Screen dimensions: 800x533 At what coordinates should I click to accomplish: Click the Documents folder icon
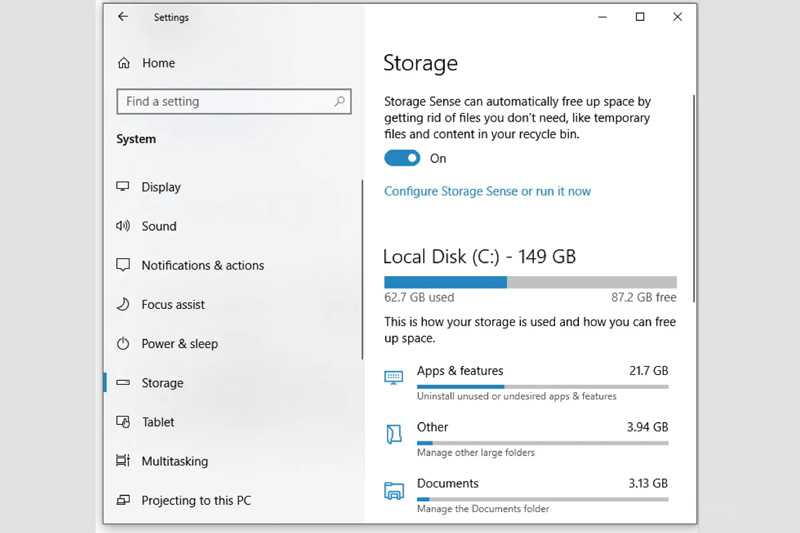394,490
